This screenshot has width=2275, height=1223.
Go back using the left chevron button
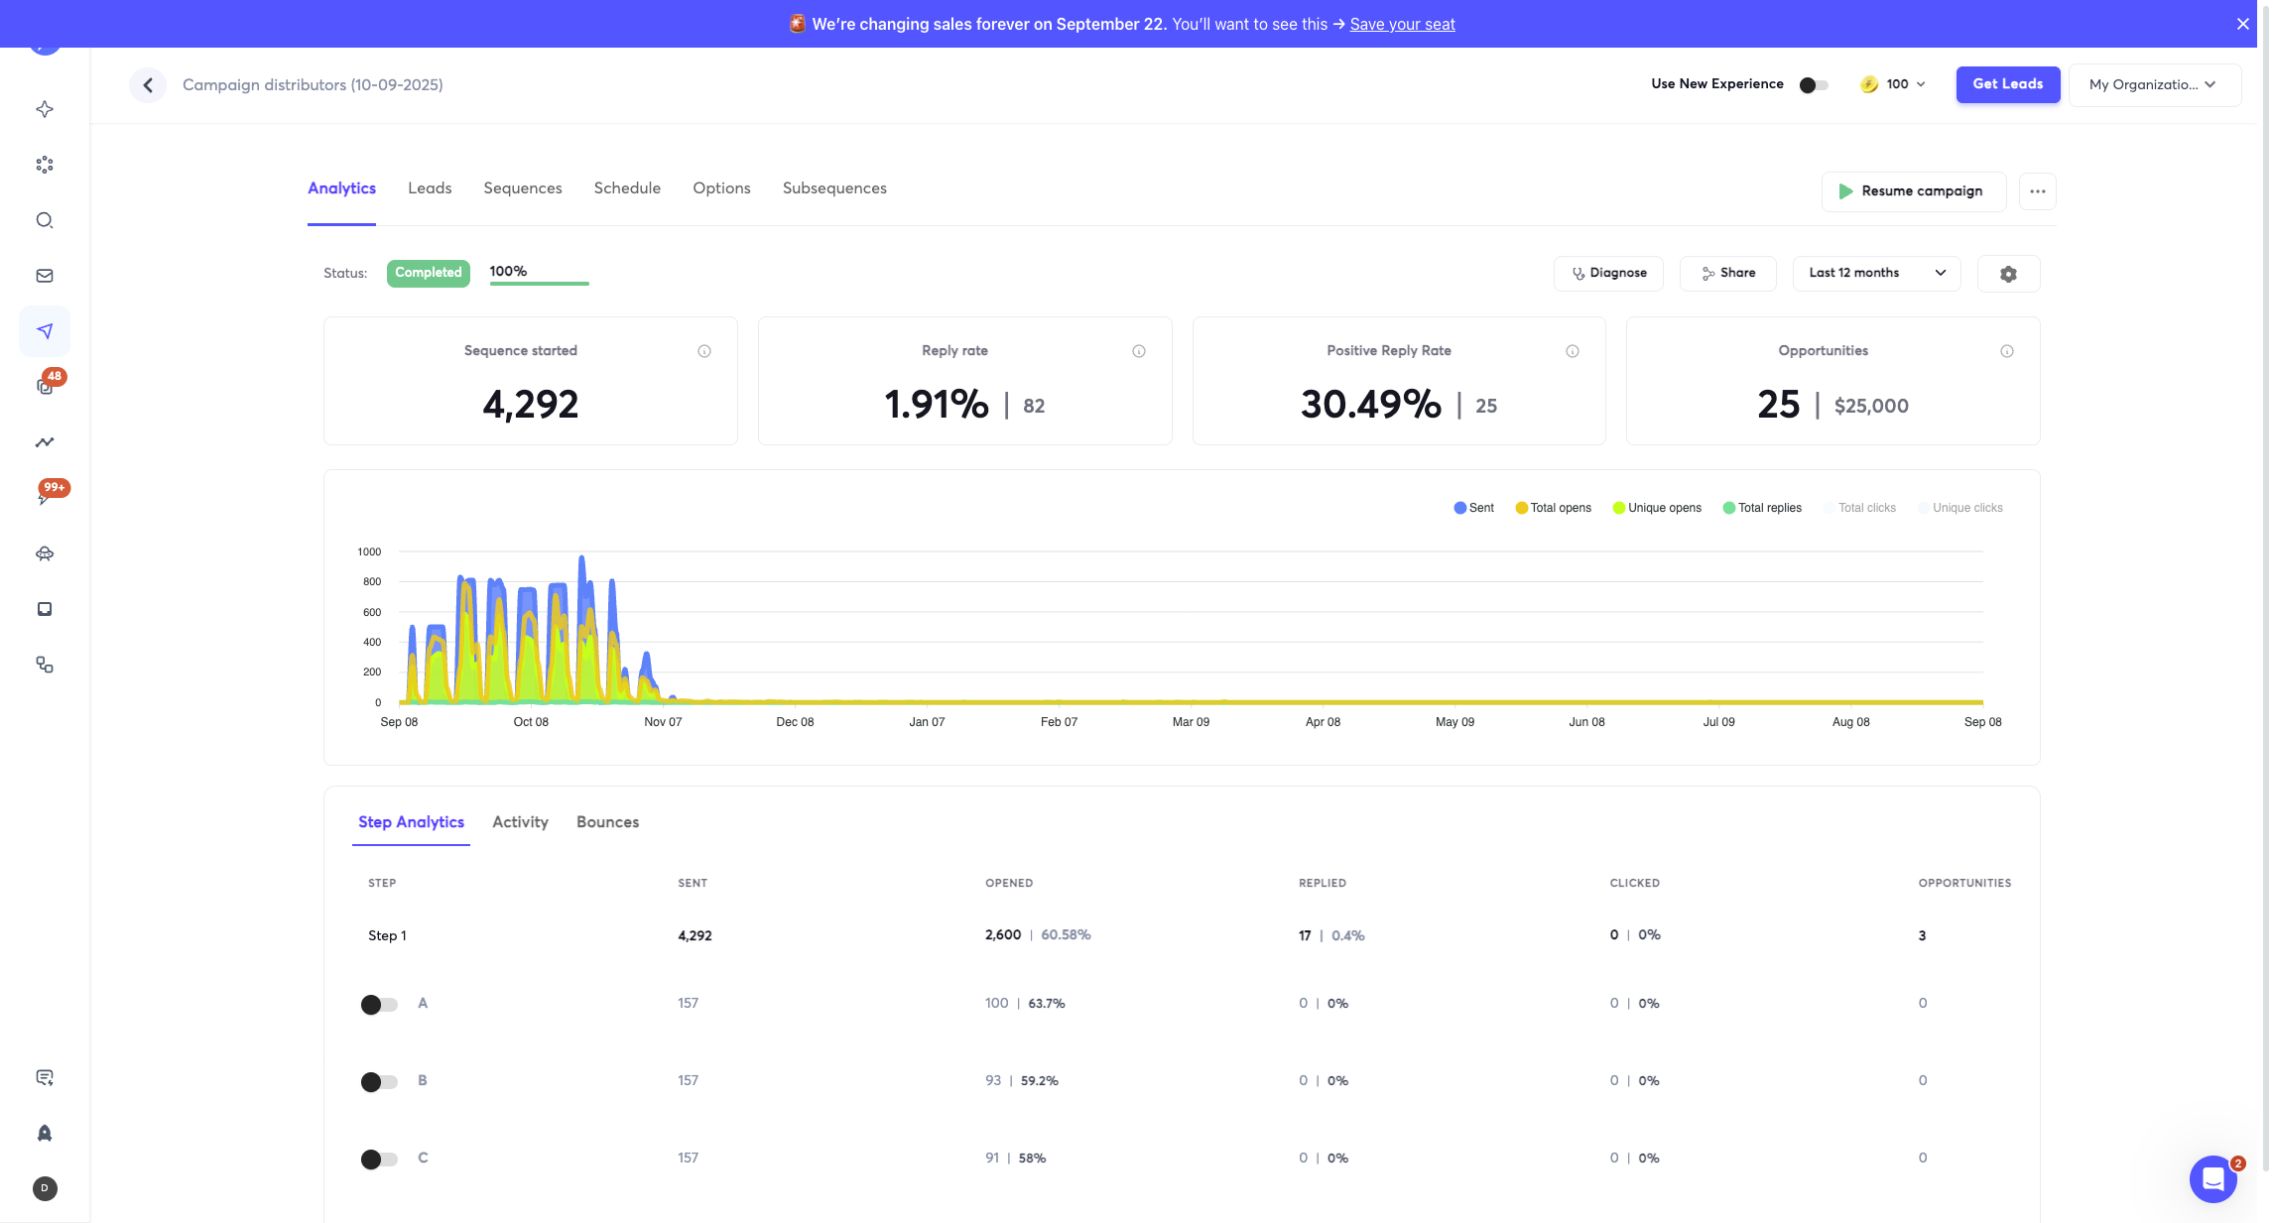(148, 85)
